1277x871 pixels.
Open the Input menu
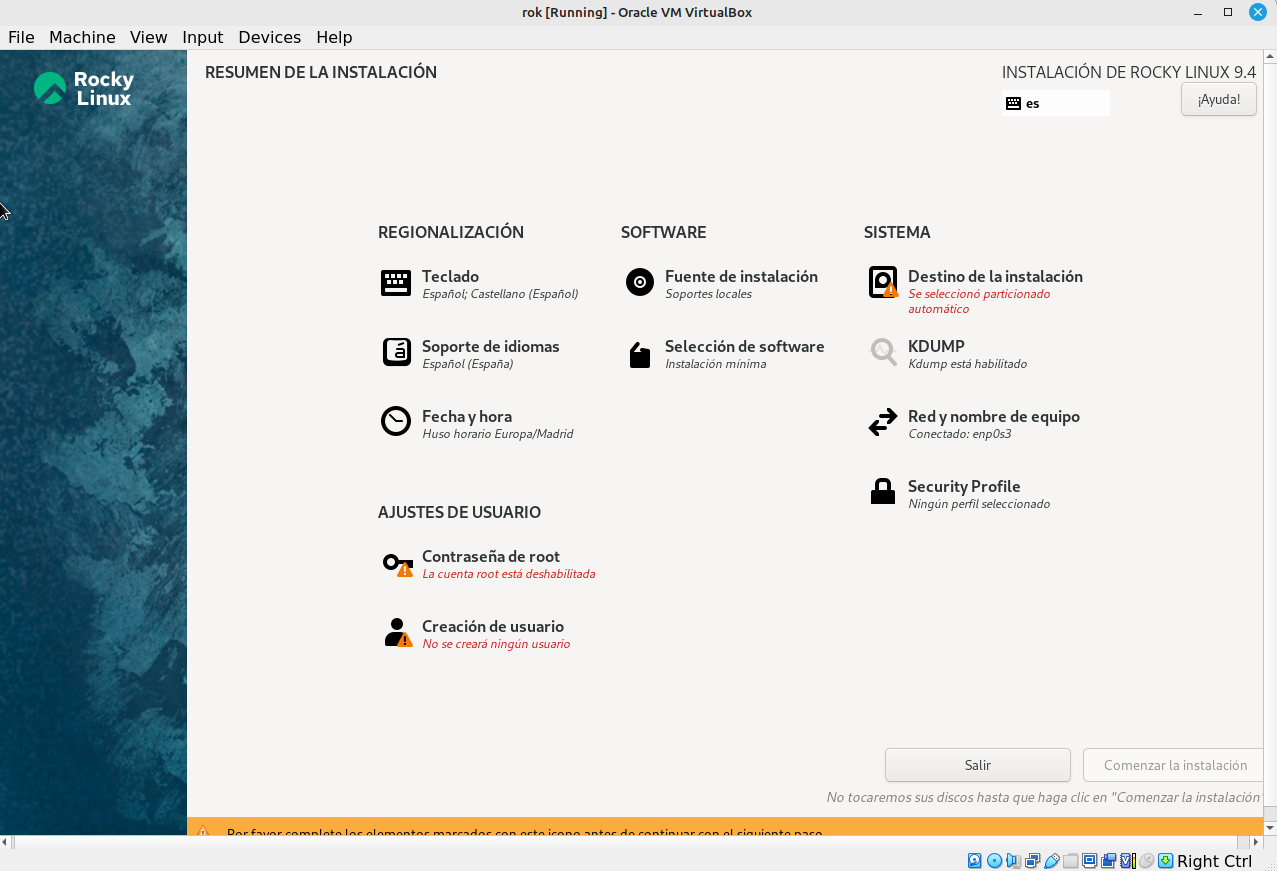[x=203, y=37]
